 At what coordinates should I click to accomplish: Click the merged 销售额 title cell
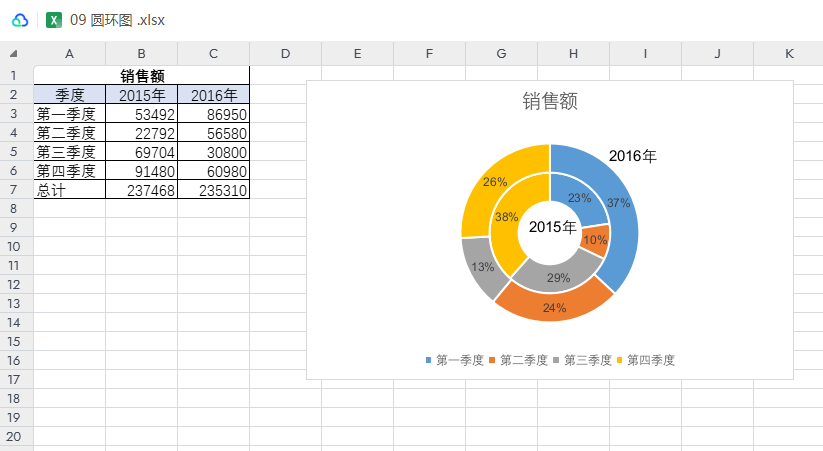(x=142, y=76)
